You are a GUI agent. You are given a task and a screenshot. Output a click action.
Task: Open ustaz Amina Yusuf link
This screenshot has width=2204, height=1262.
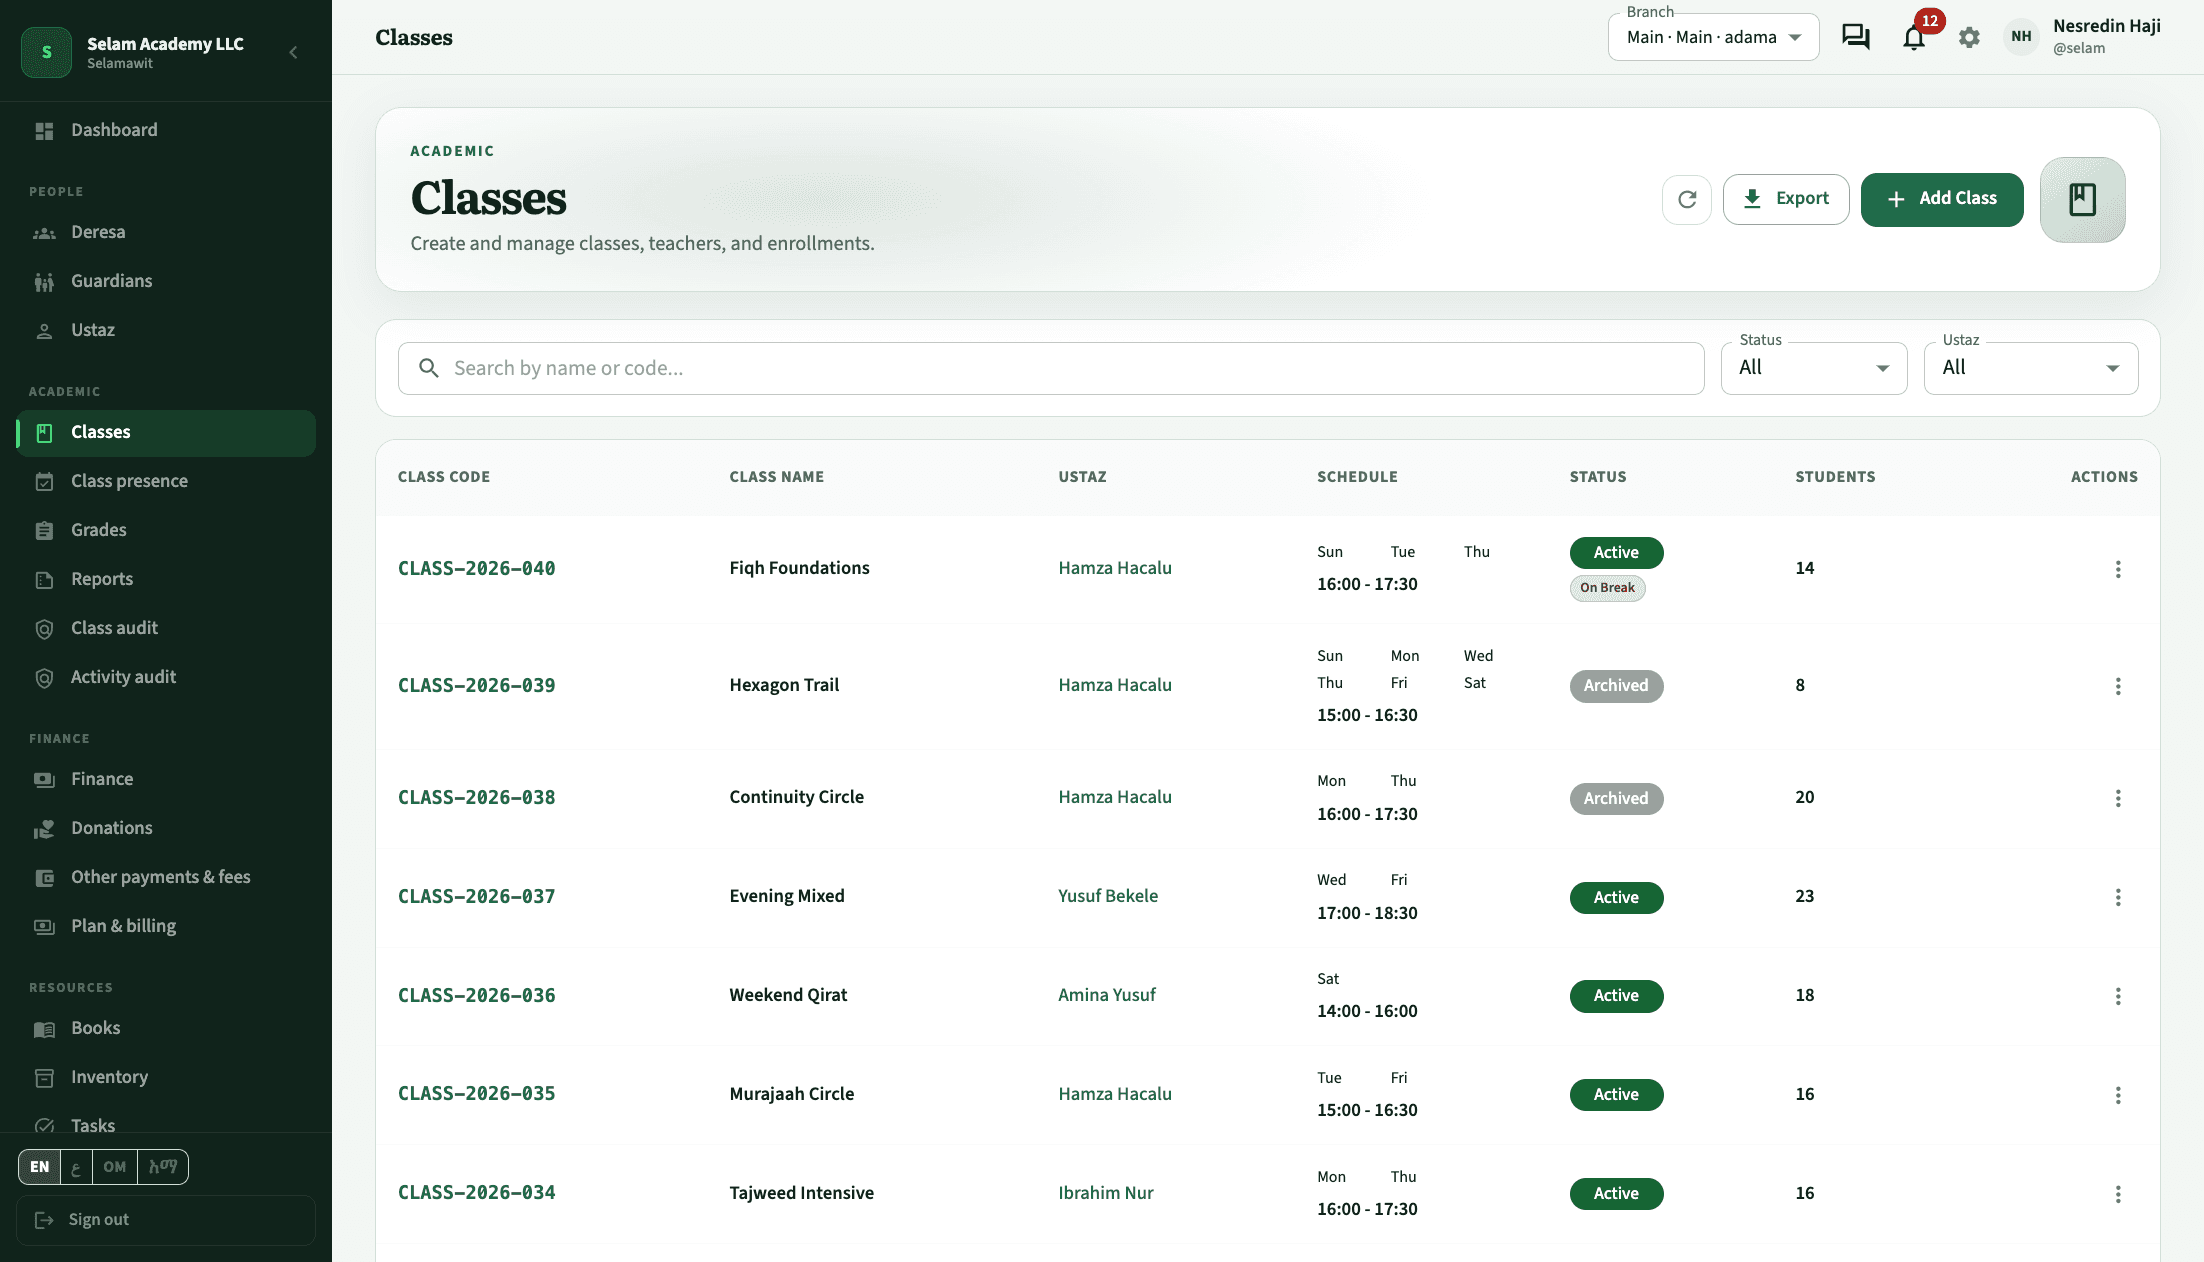coord(1107,995)
